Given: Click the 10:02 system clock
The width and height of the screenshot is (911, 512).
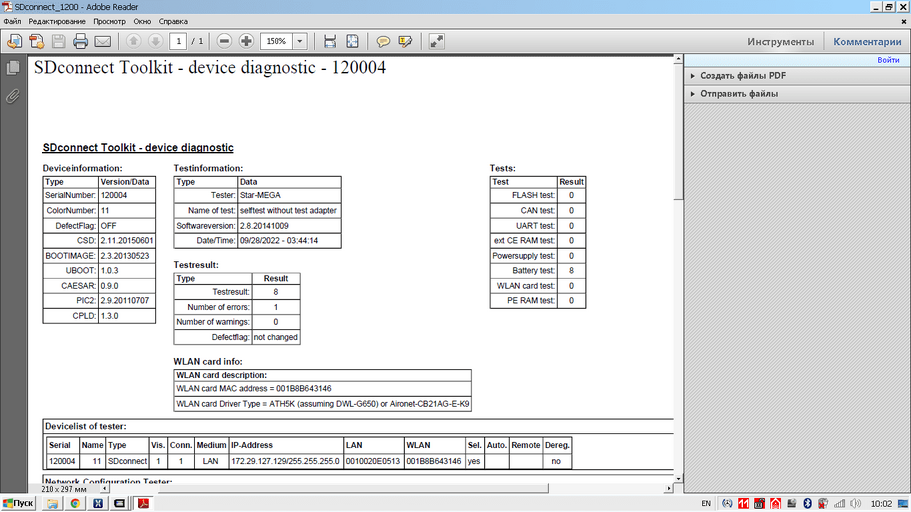Looking at the screenshot, I should tap(881, 503).
